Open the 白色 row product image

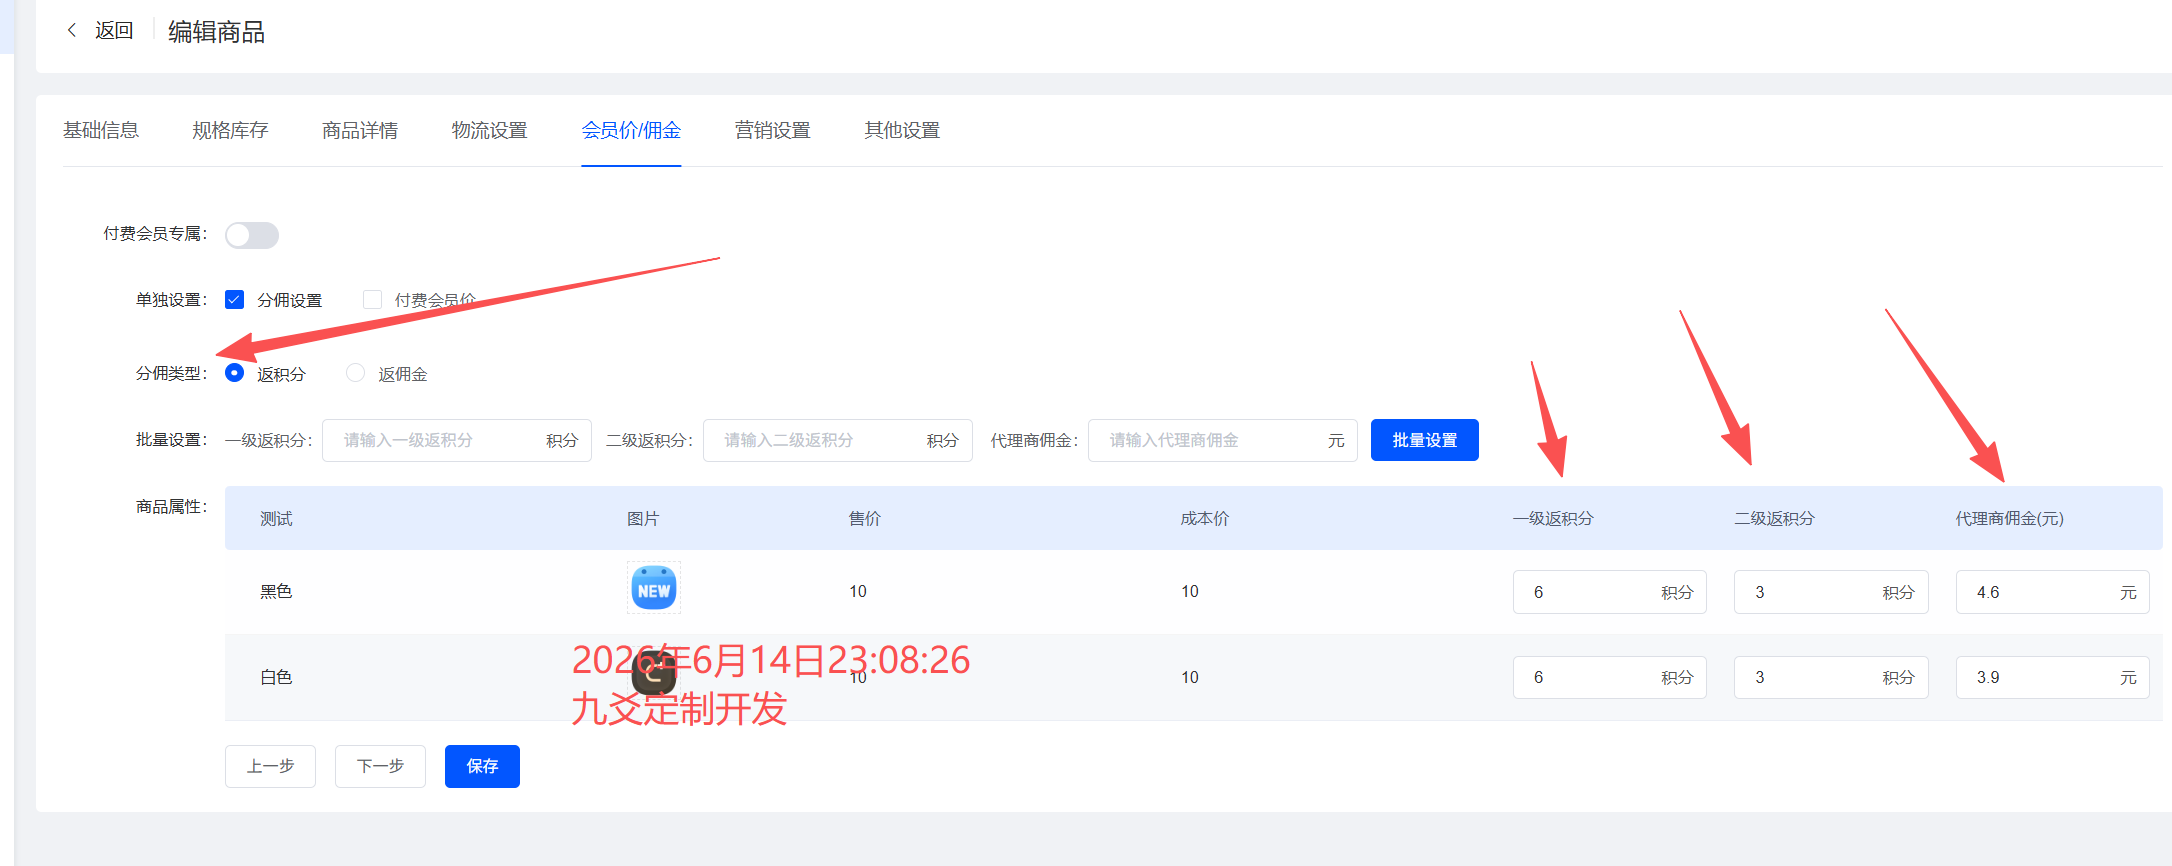(654, 672)
